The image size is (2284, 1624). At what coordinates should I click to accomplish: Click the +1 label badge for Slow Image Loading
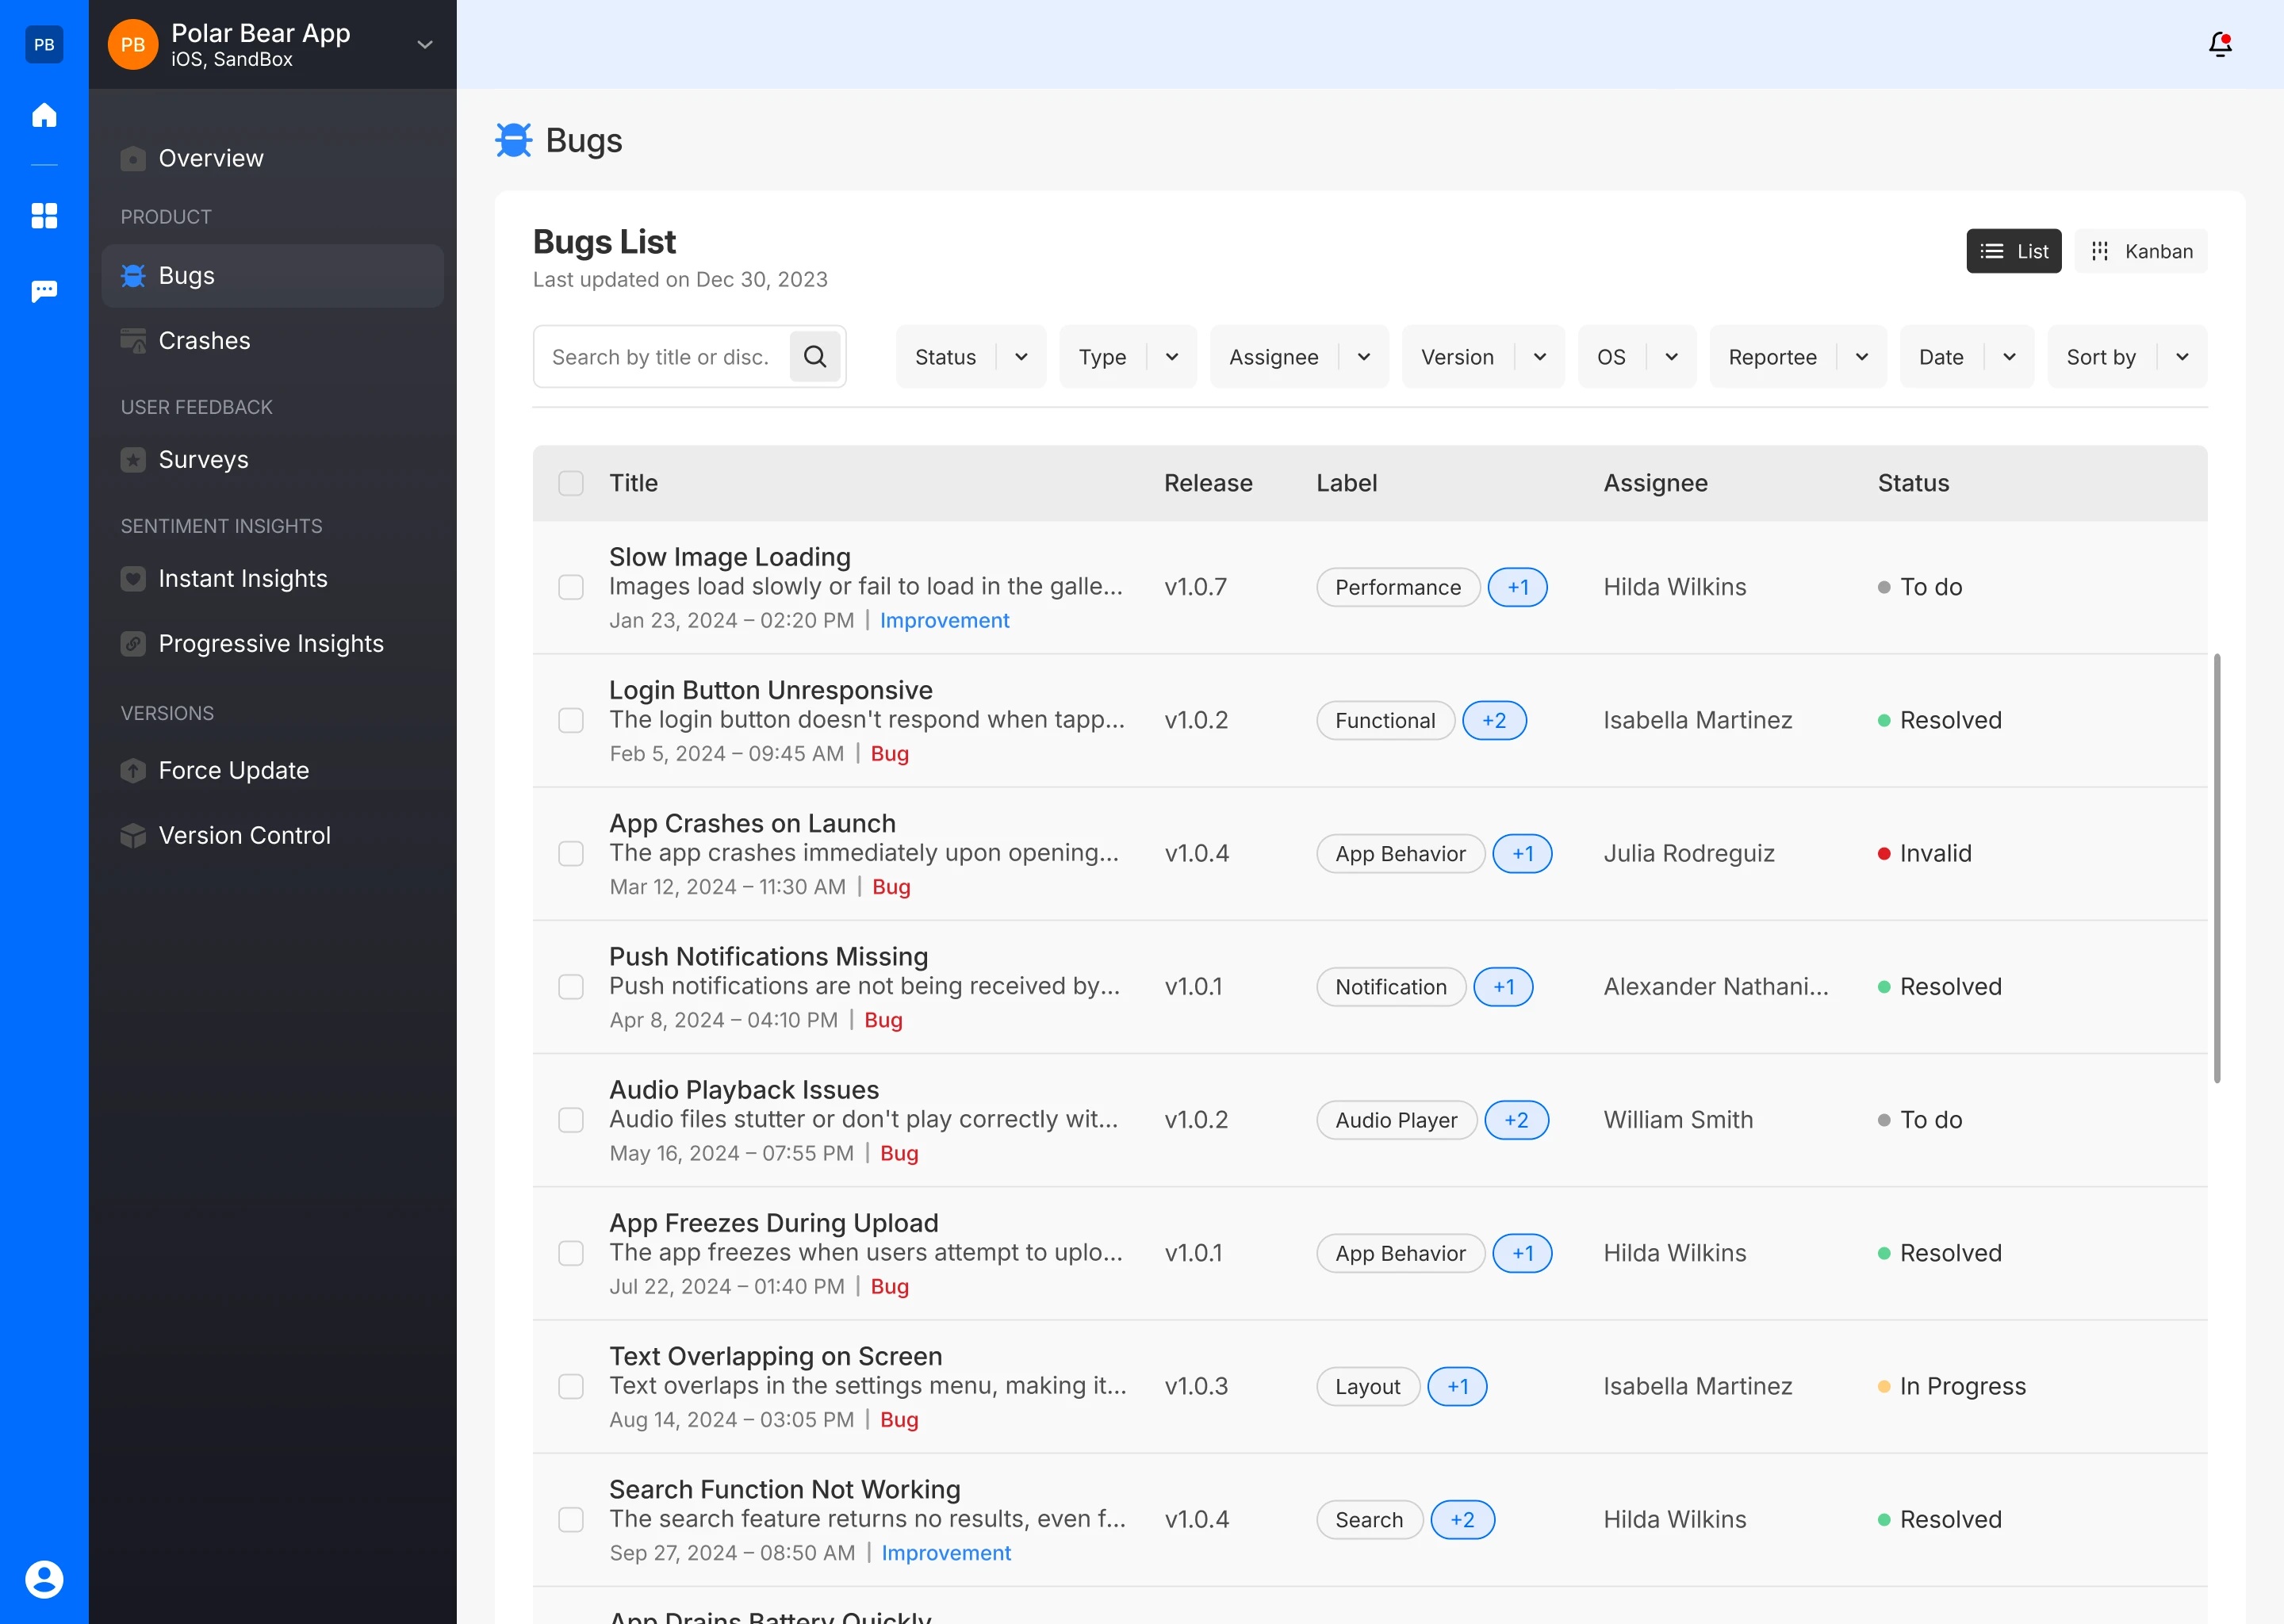click(1518, 587)
